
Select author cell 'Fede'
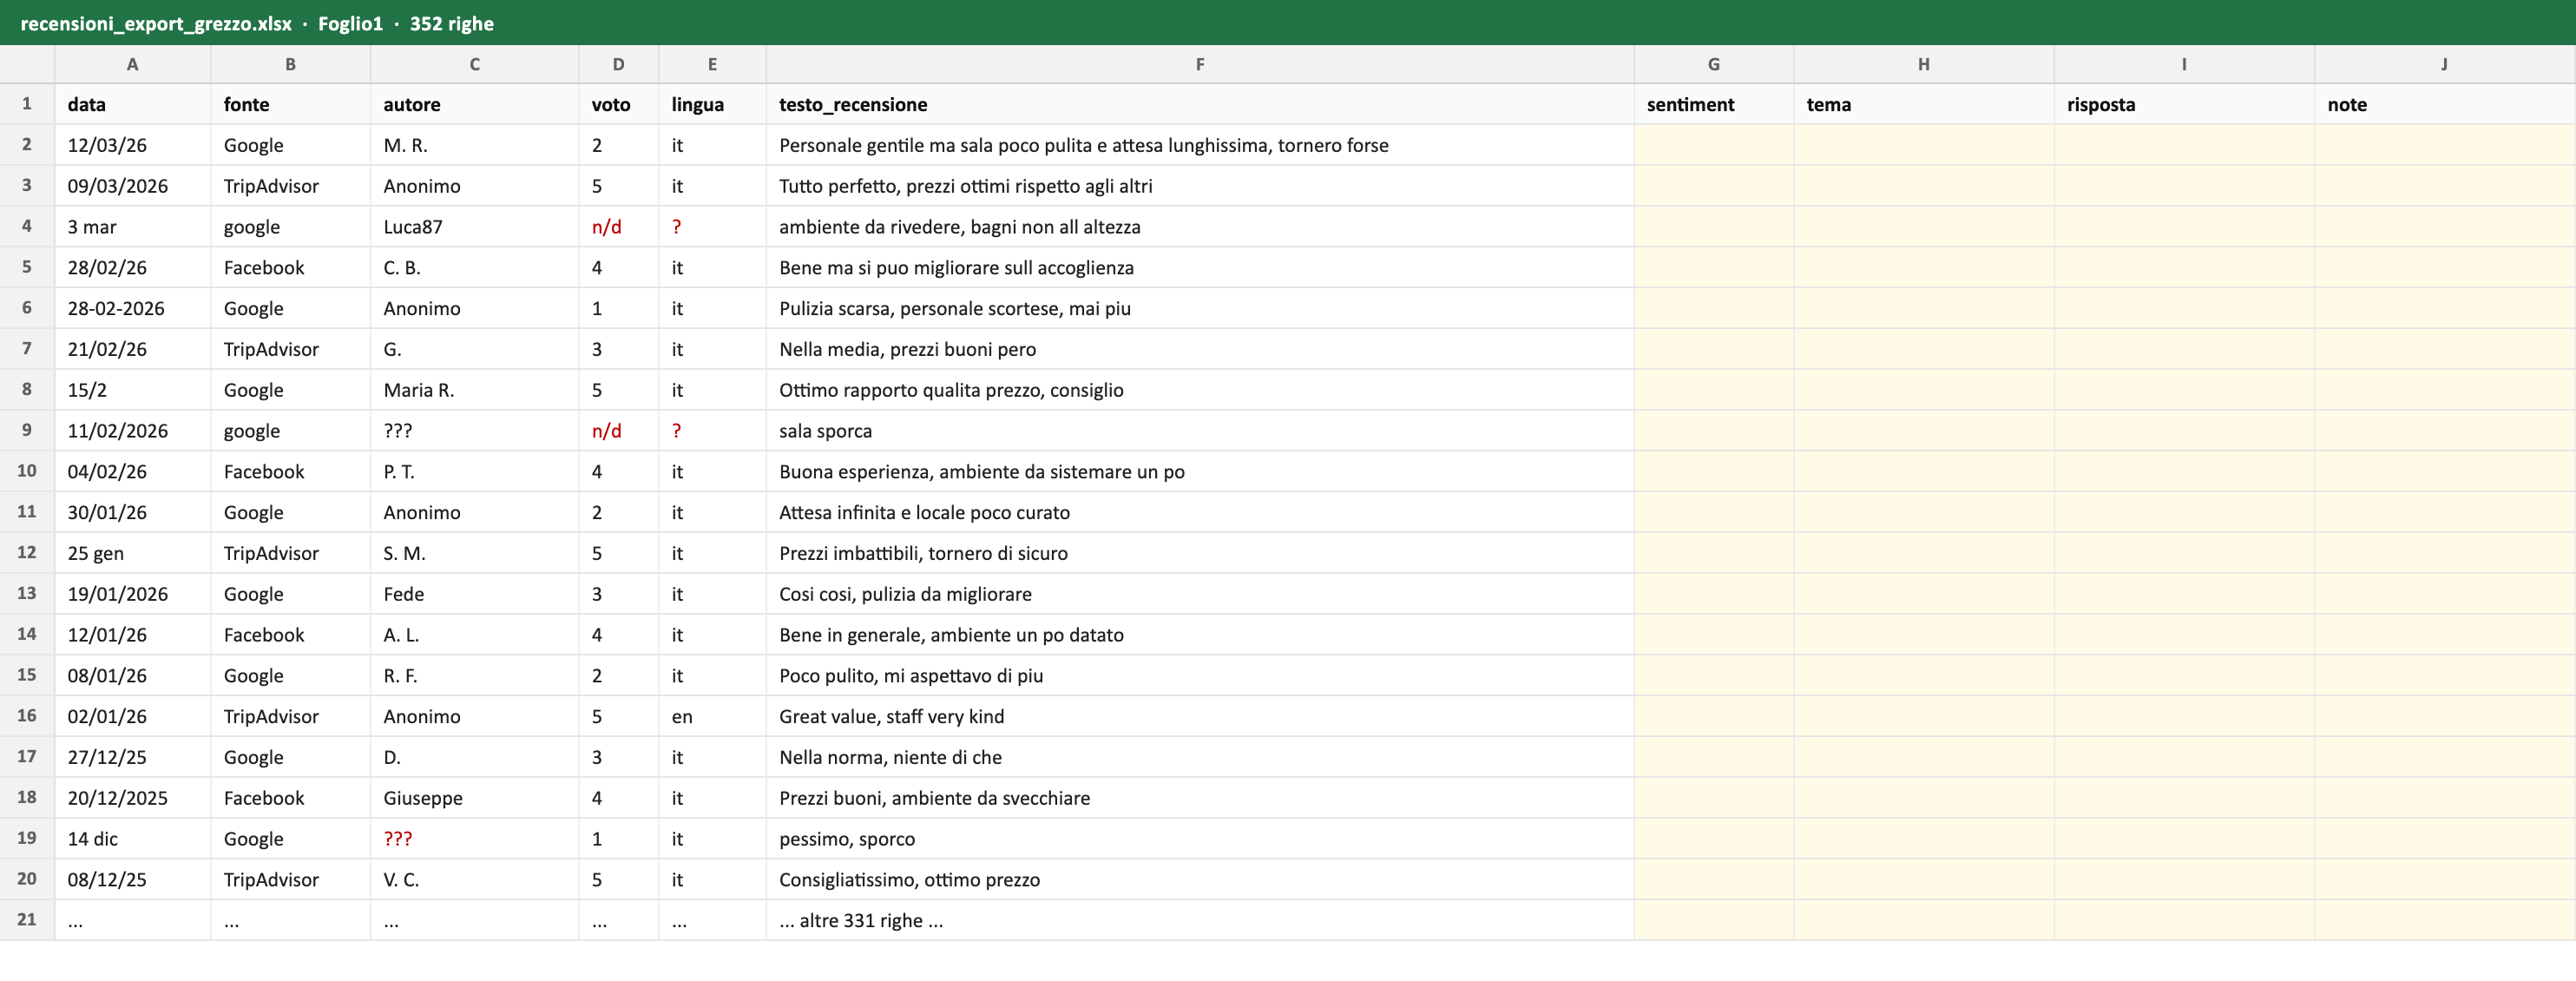point(474,594)
